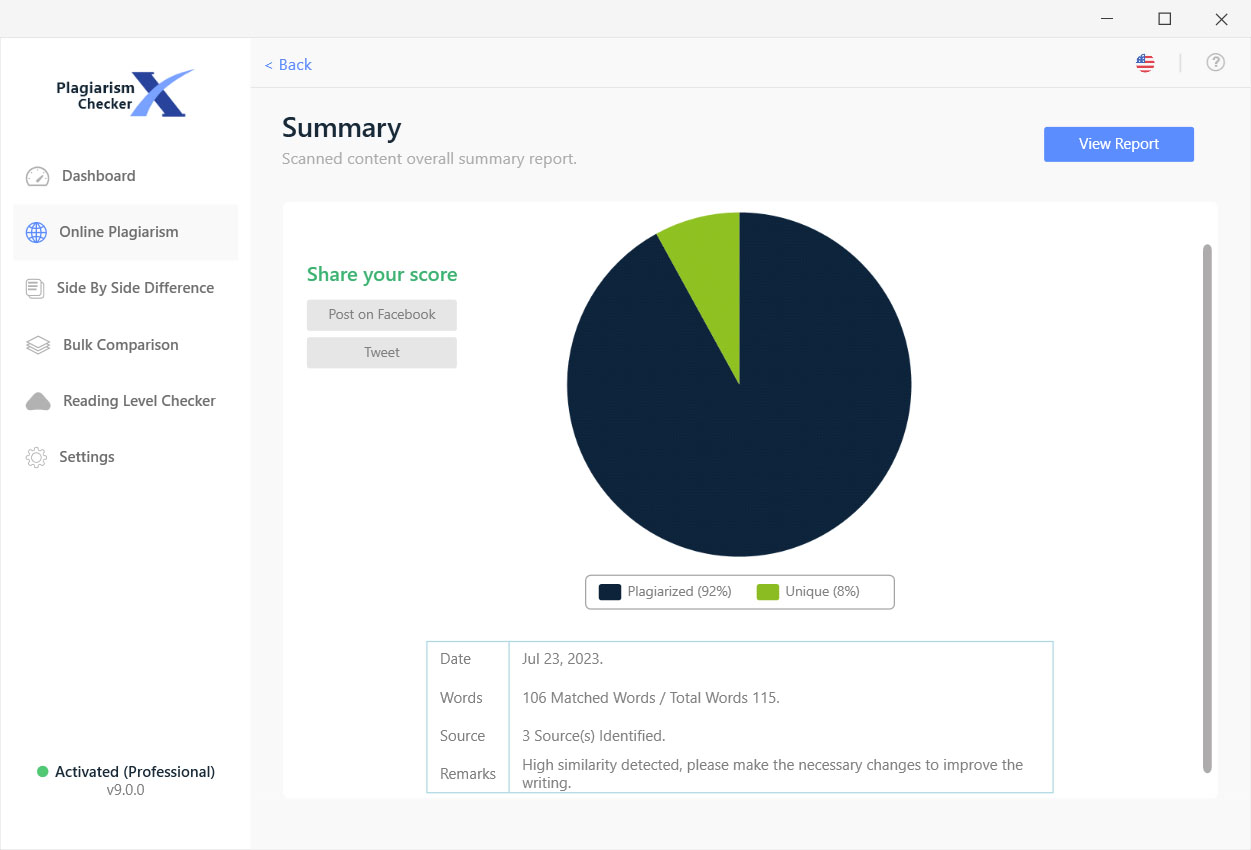Click the Online Plagiarism globe icon
Image resolution: width=1251 pixels, height=850 pixels.
[x=36, y=232]
